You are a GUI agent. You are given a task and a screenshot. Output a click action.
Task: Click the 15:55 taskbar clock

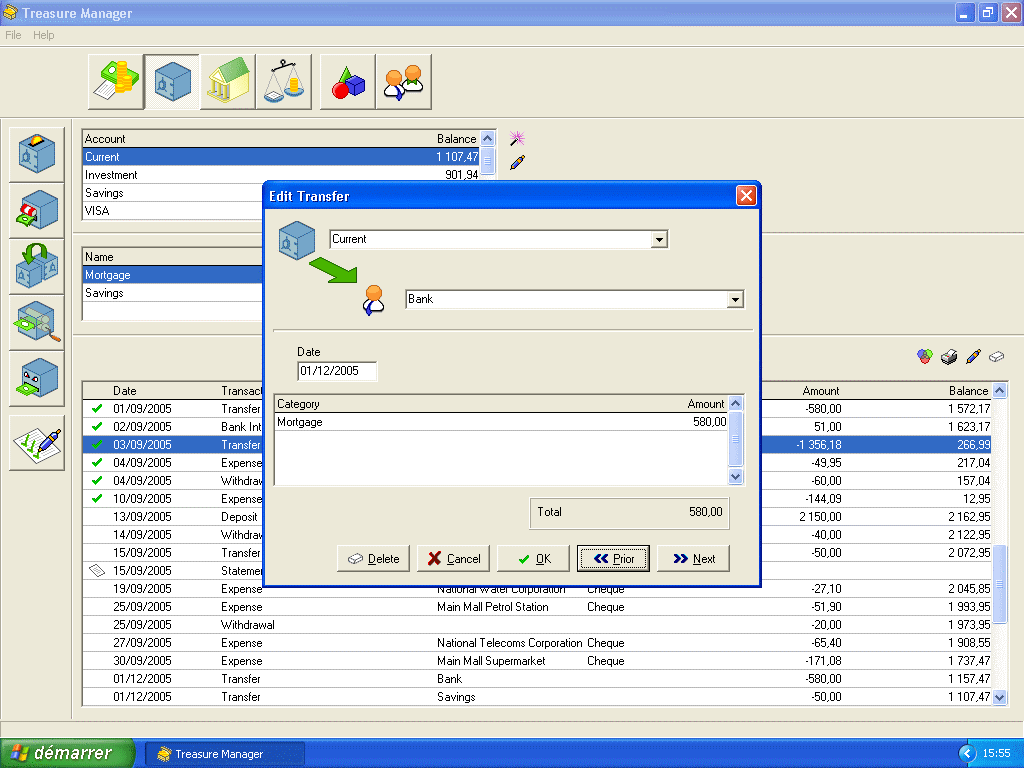pos(997,754)
